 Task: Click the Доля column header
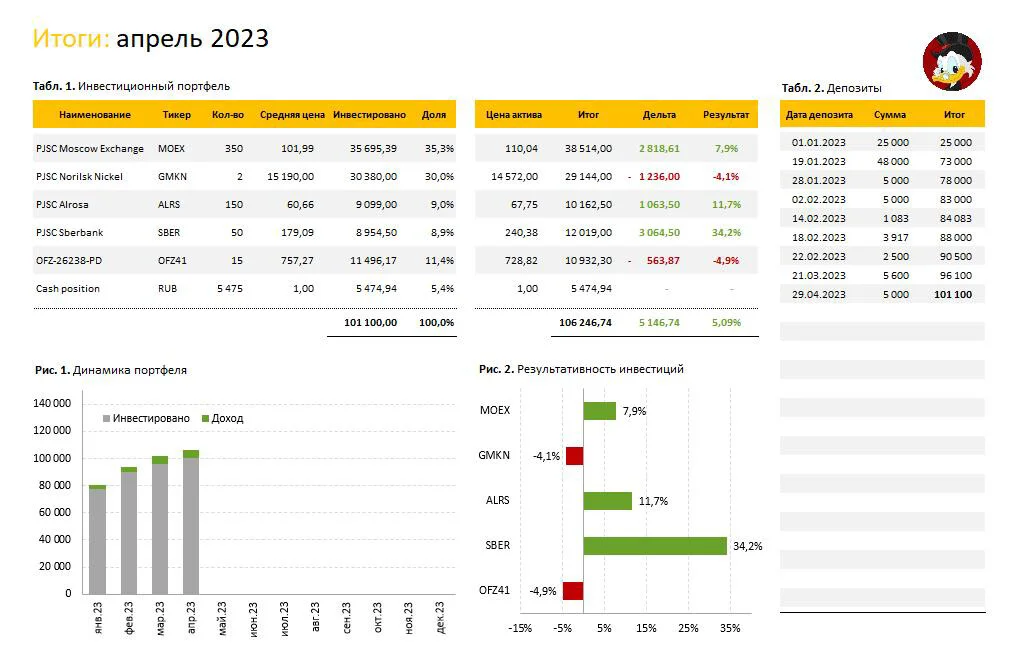[434, 115]
